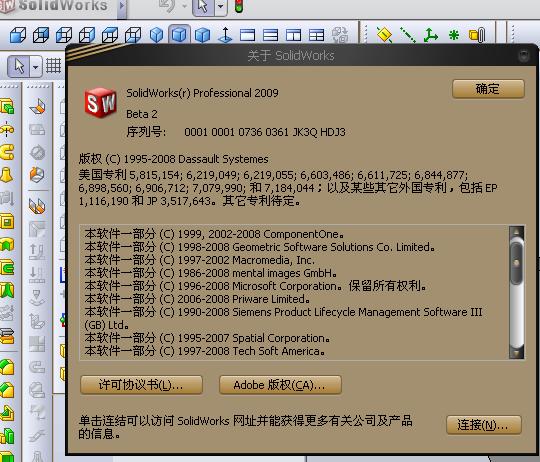The height and width of the screenshot is (462, 540).
Task: Click the Normal To view icon
Action: pyautogui.click(x=225, y=35)
